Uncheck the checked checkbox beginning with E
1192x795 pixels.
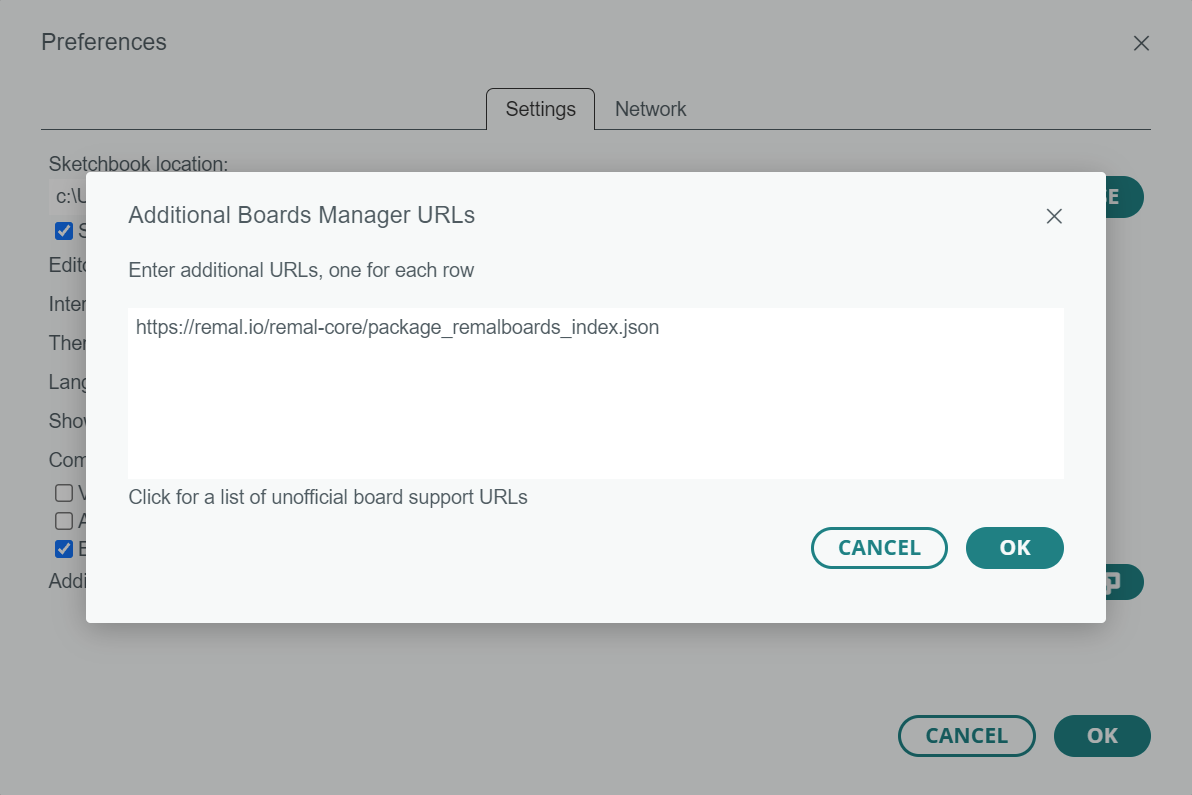pyautogui.click(x=64, y=548)
